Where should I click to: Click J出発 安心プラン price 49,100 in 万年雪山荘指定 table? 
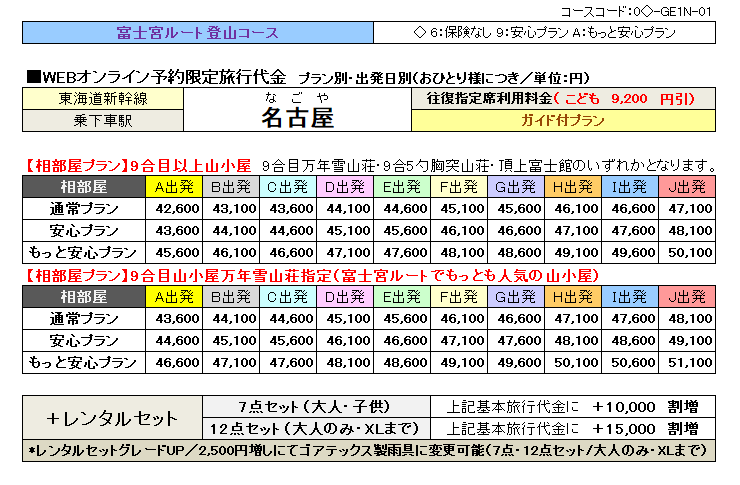point(690,341)
